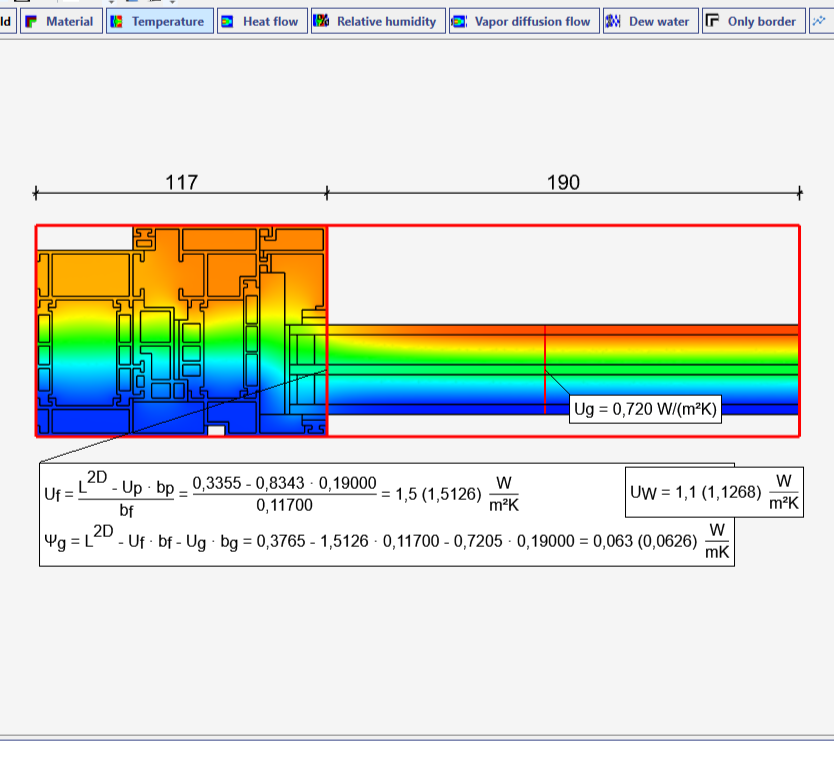Display the Relative humidity view

[378, 21]
